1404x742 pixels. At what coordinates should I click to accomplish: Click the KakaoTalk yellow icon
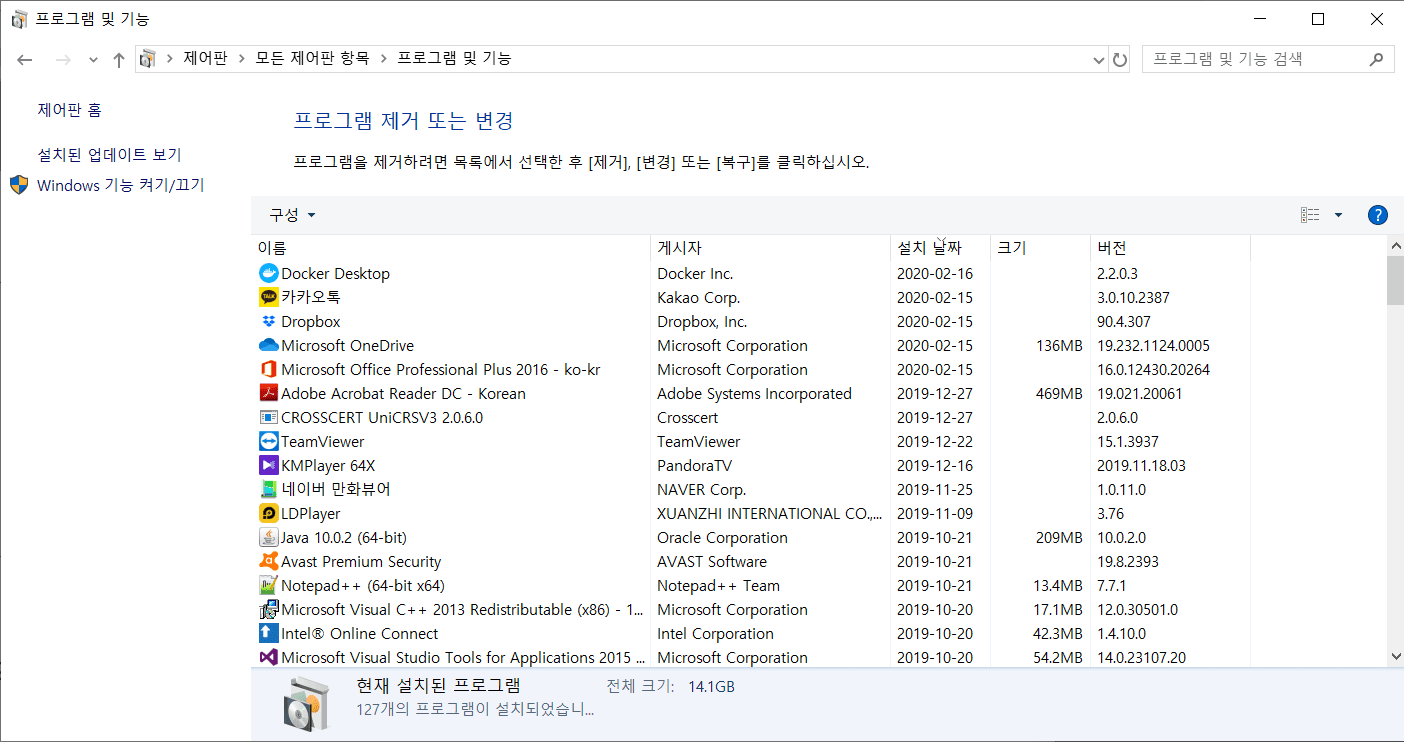[268, 297]
